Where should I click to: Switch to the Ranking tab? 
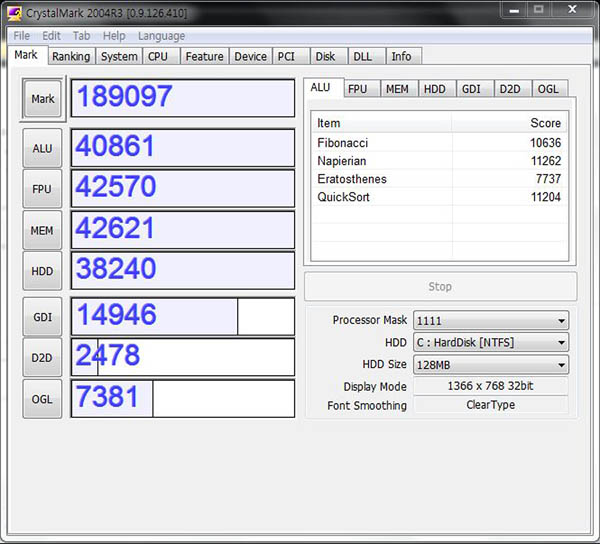(71, 56)
